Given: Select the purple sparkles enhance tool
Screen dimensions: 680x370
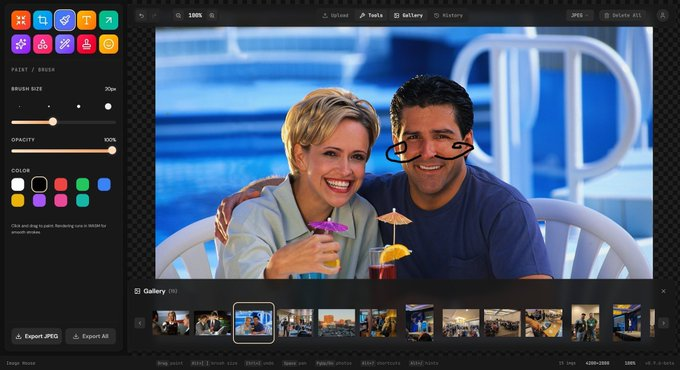Looking at the screenshot, I should click(x=21, y=44).
